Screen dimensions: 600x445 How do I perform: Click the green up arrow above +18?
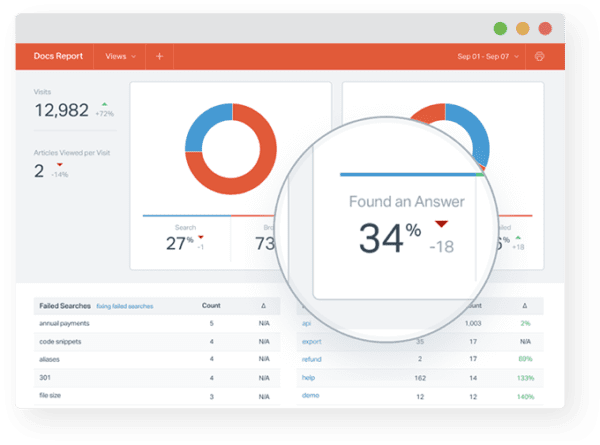518,238
